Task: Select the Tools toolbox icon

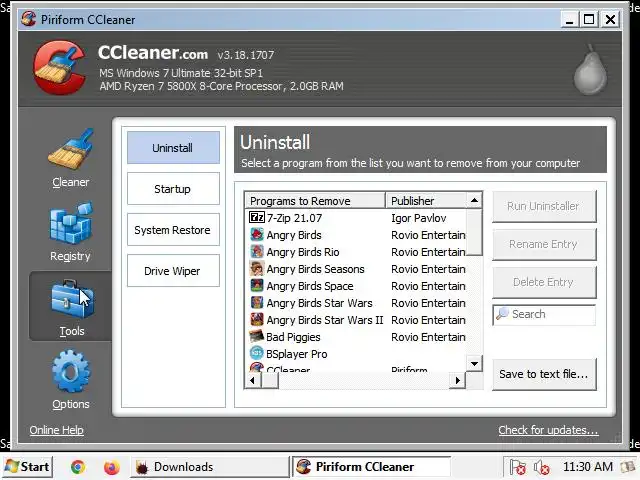Action: click(x=72, y=299)
